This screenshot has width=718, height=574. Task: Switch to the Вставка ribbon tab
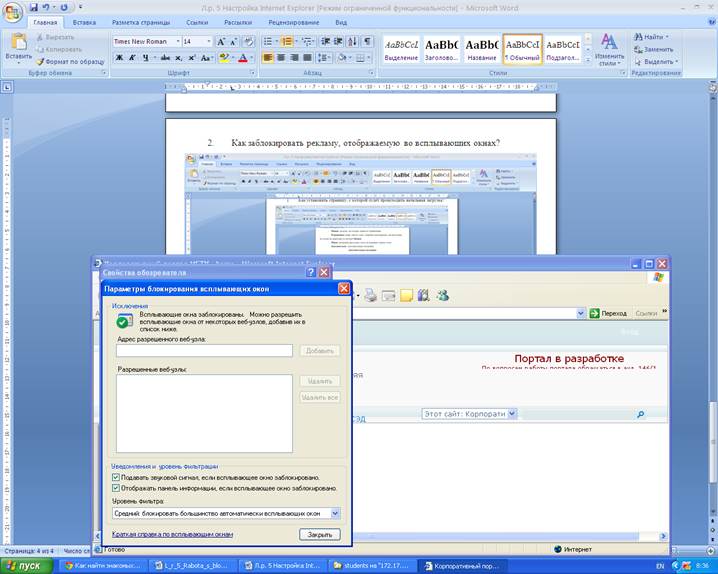click(85, 21)
